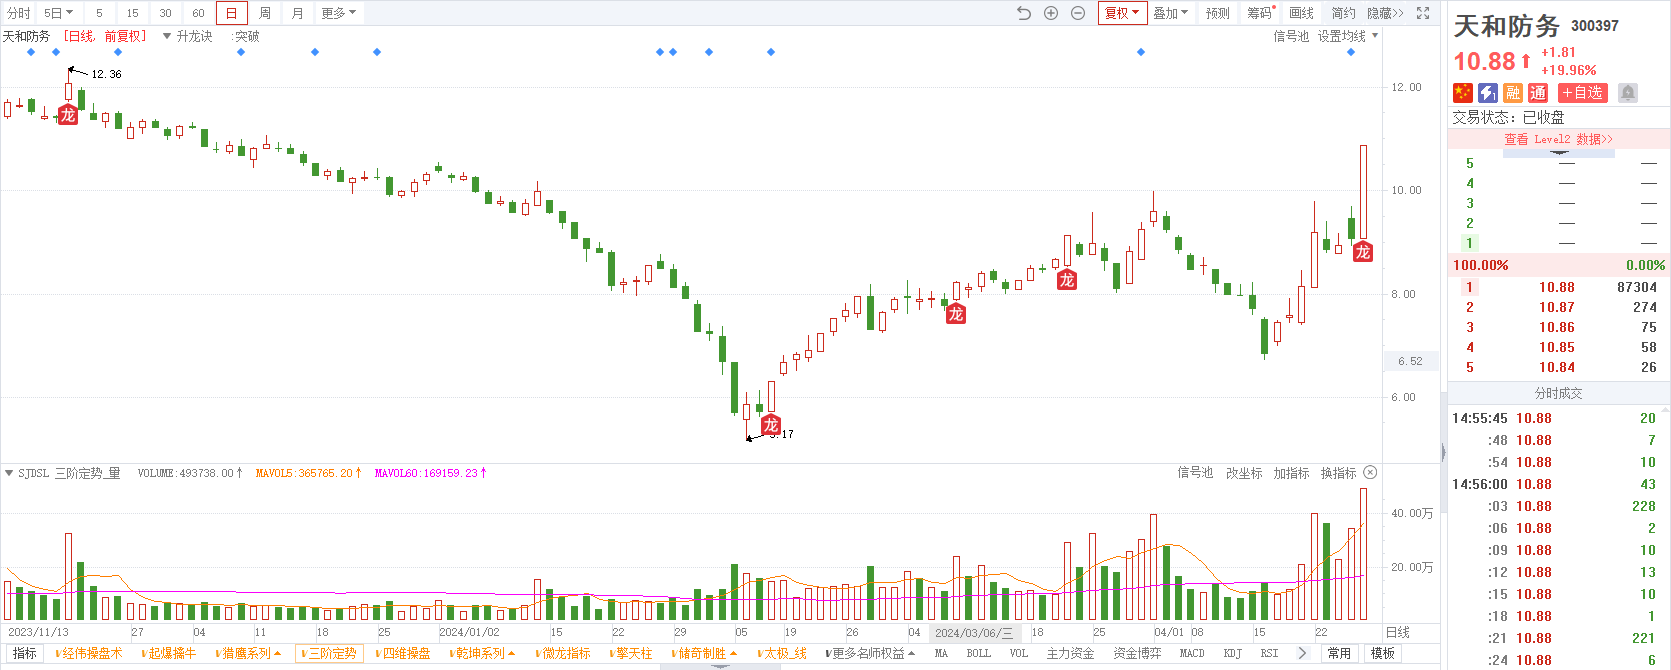Enter fullscreen chart mode
Image resolution: width=1671 pixels, height=670 pixels.
1423,13
